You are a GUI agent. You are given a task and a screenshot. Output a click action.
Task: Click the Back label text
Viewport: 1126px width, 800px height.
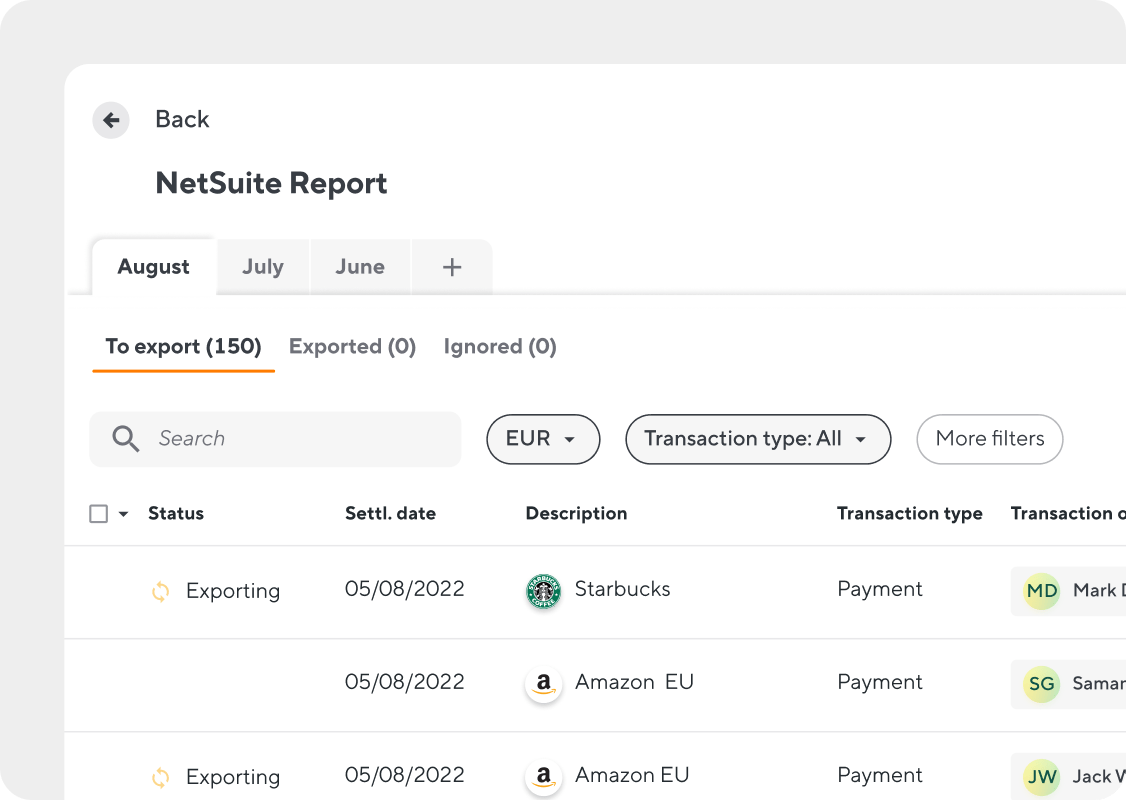(182, 119)
